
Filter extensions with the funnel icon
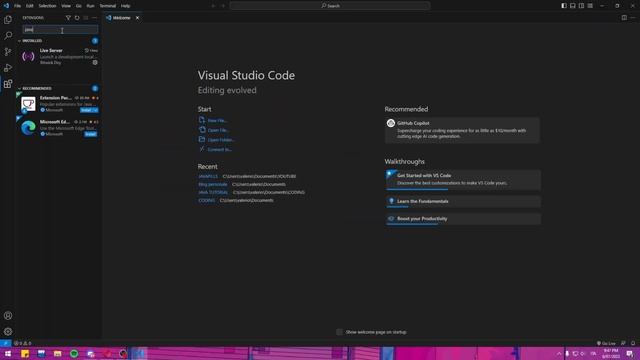pos(68,18)
